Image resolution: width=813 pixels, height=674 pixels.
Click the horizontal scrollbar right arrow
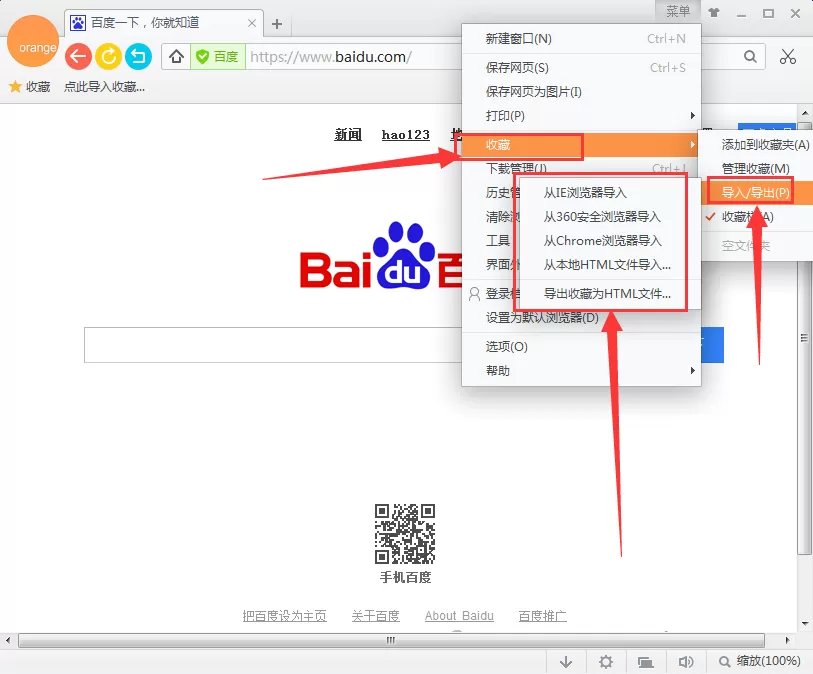pyautogui.click(x=787, y=640)
